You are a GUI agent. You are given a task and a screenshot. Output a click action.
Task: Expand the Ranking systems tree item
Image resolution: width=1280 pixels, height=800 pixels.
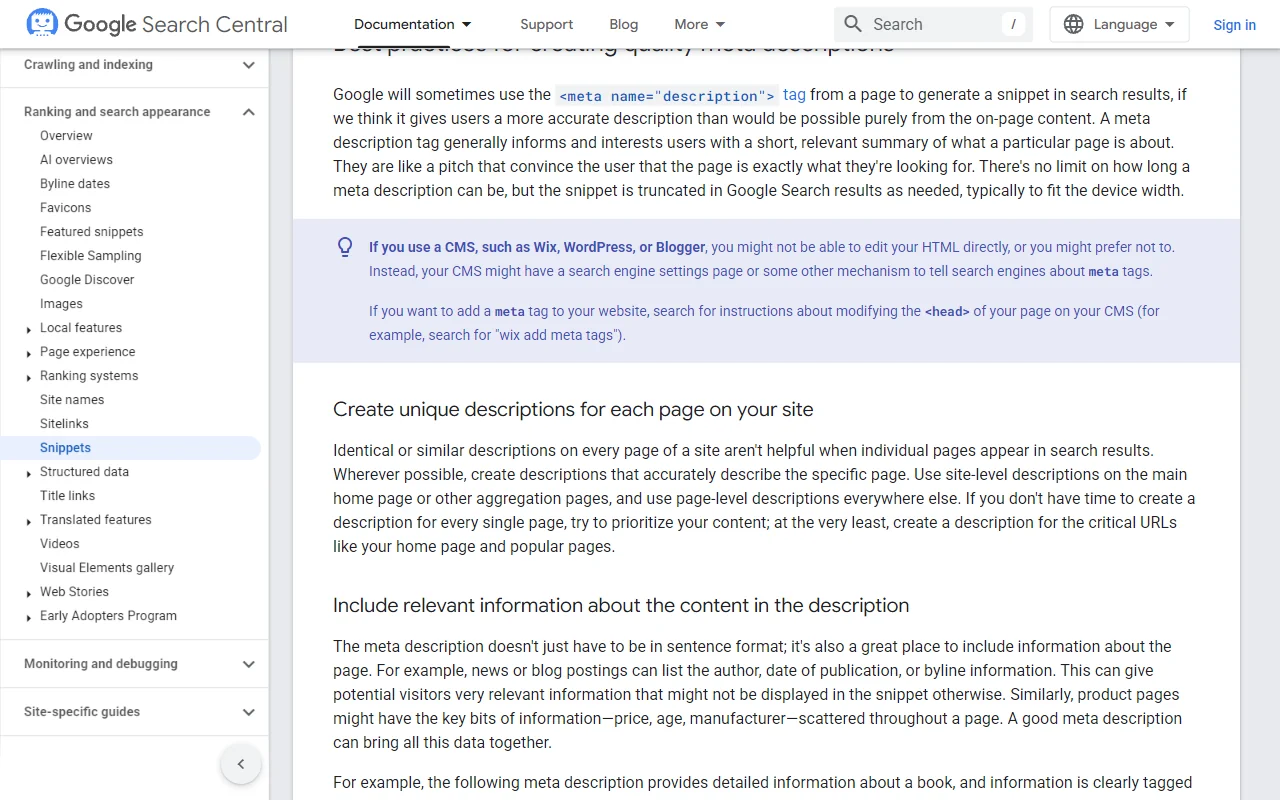point(29,377)
